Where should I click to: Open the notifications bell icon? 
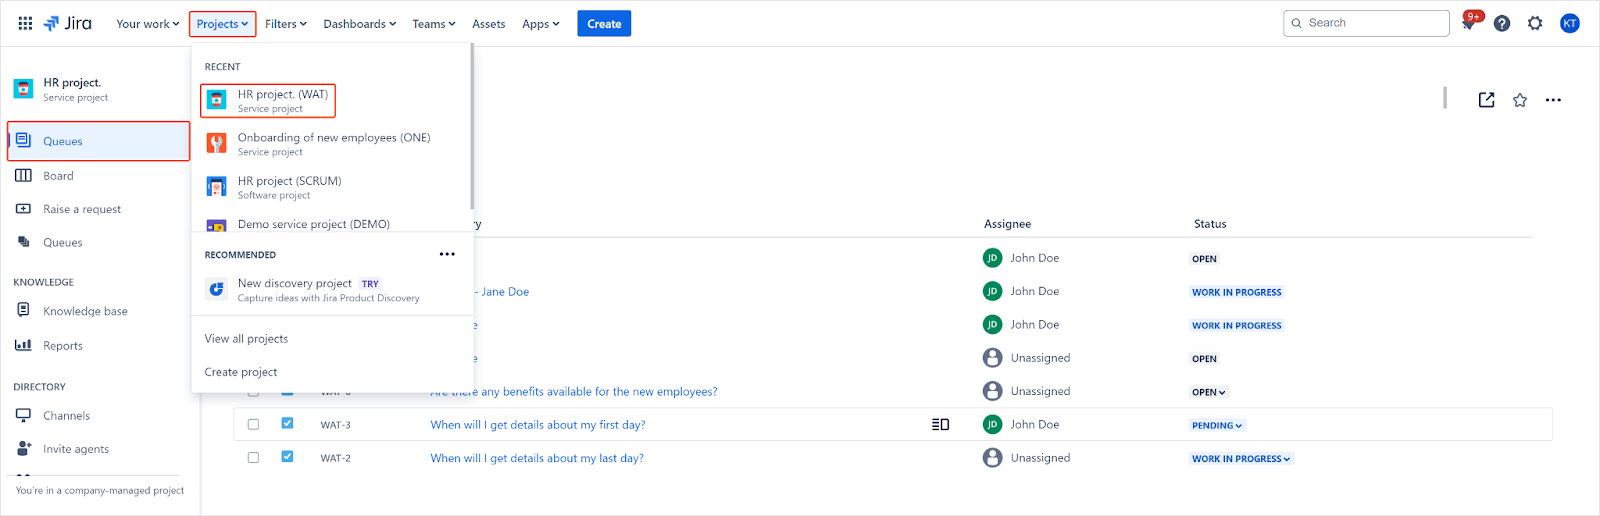point(1469,23)
